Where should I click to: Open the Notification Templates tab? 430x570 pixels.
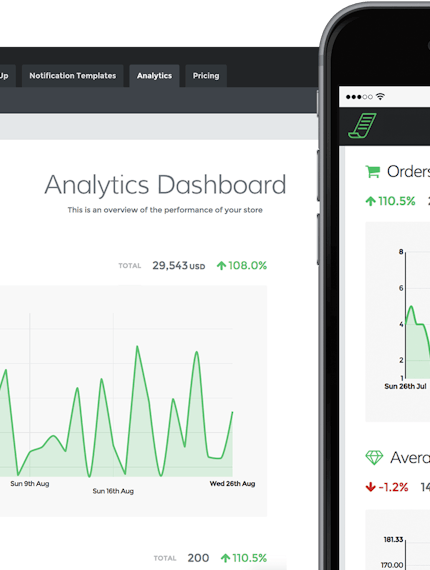pyautogui.click(x=73, y=76)
